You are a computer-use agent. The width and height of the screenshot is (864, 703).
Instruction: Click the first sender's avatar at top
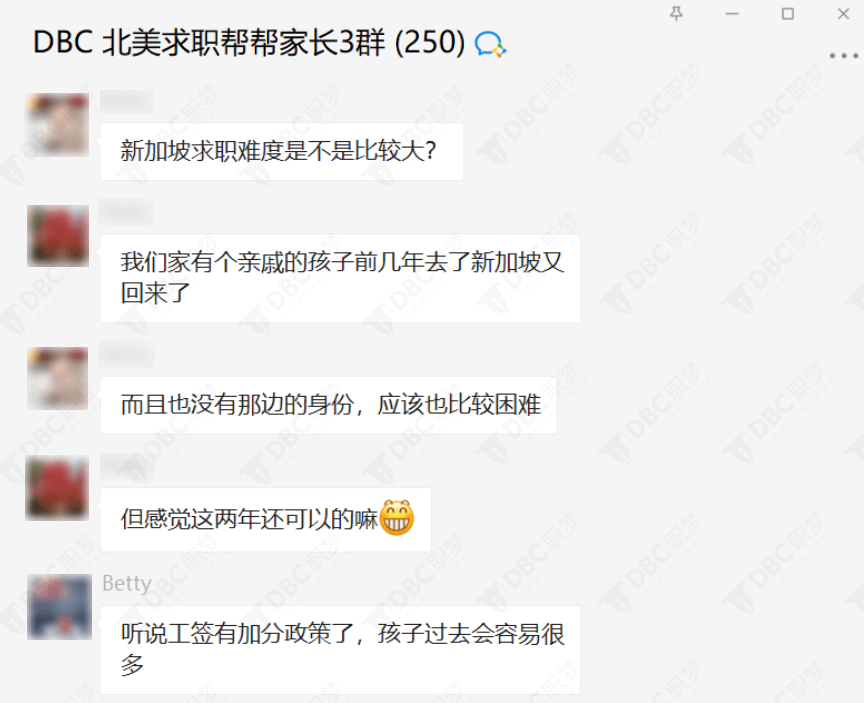(58, 125)
